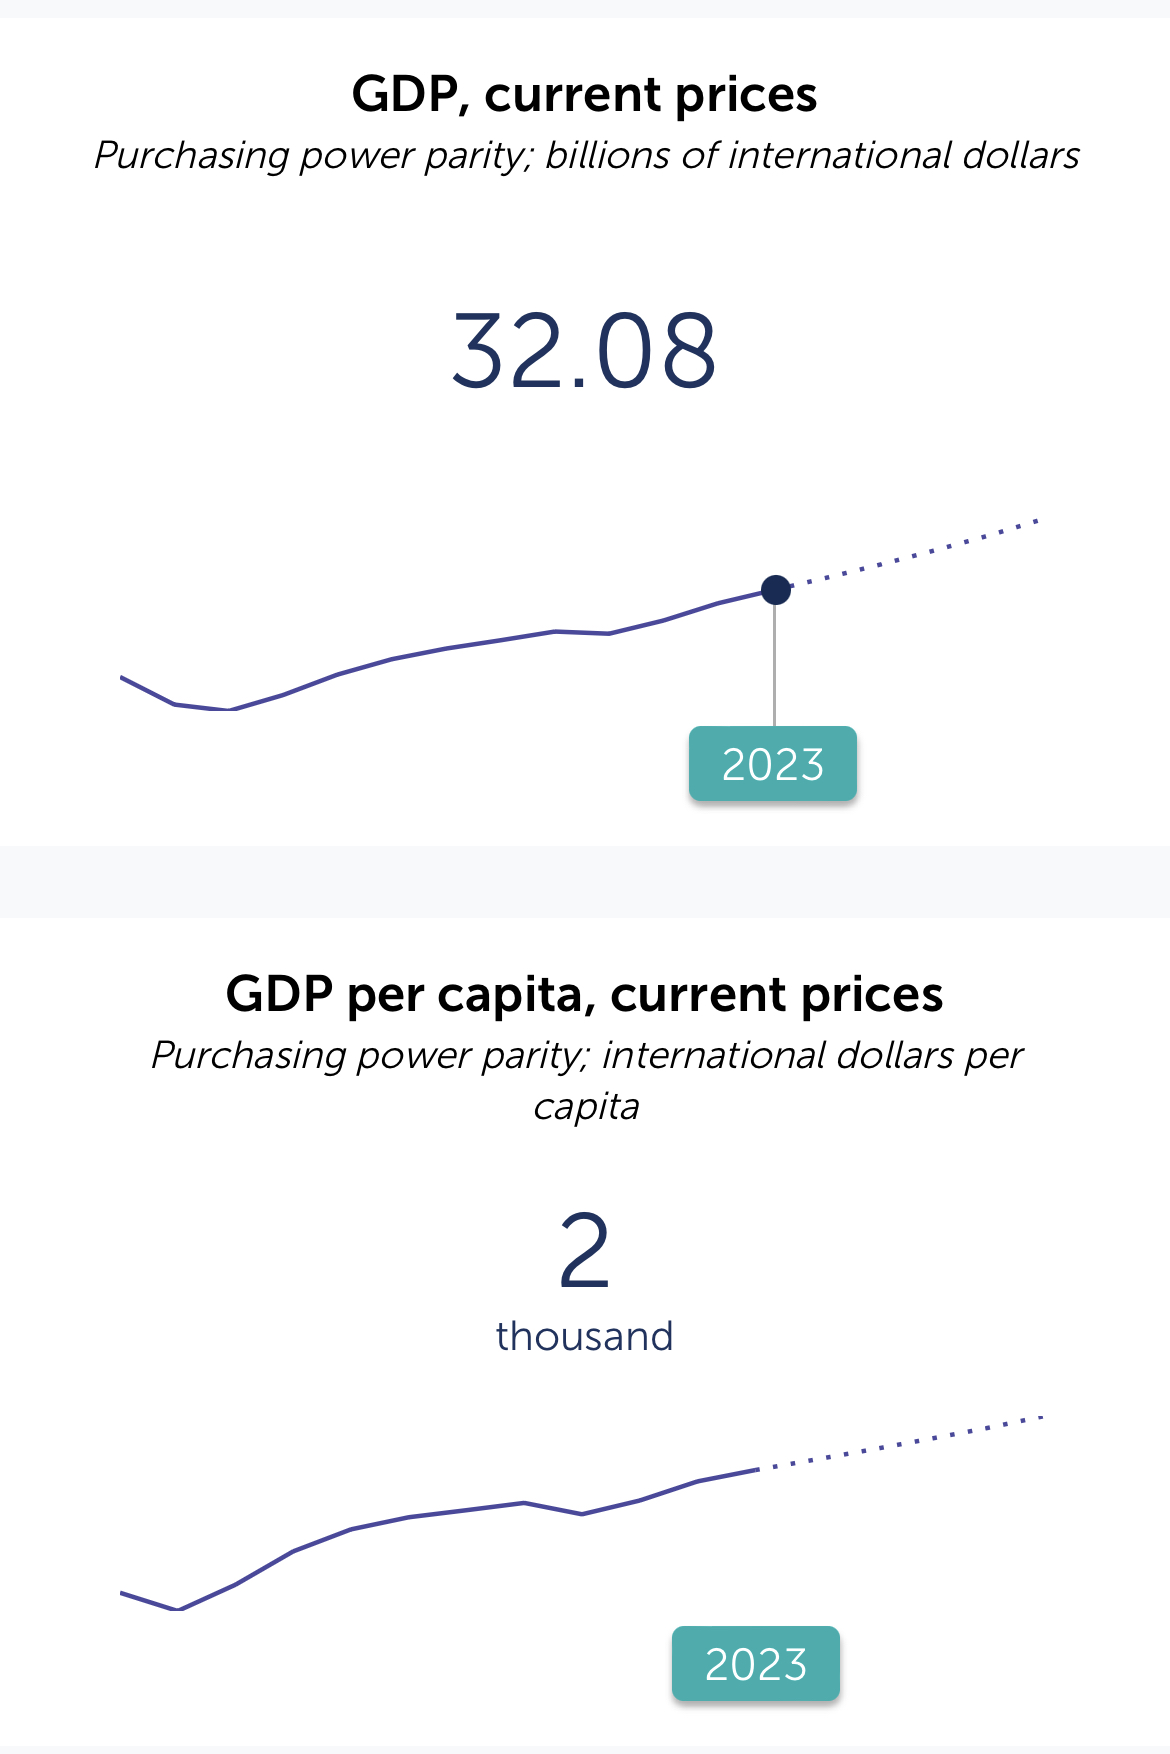Click the dip in the per capita trend line

[x=582, y=1513]
